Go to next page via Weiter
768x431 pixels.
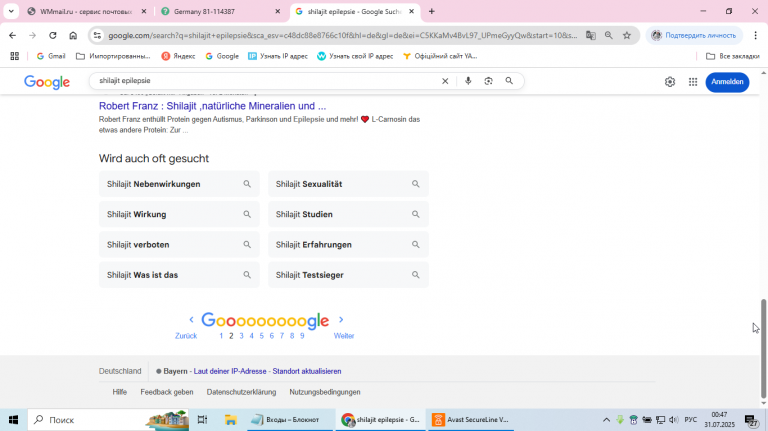point(344,336)
